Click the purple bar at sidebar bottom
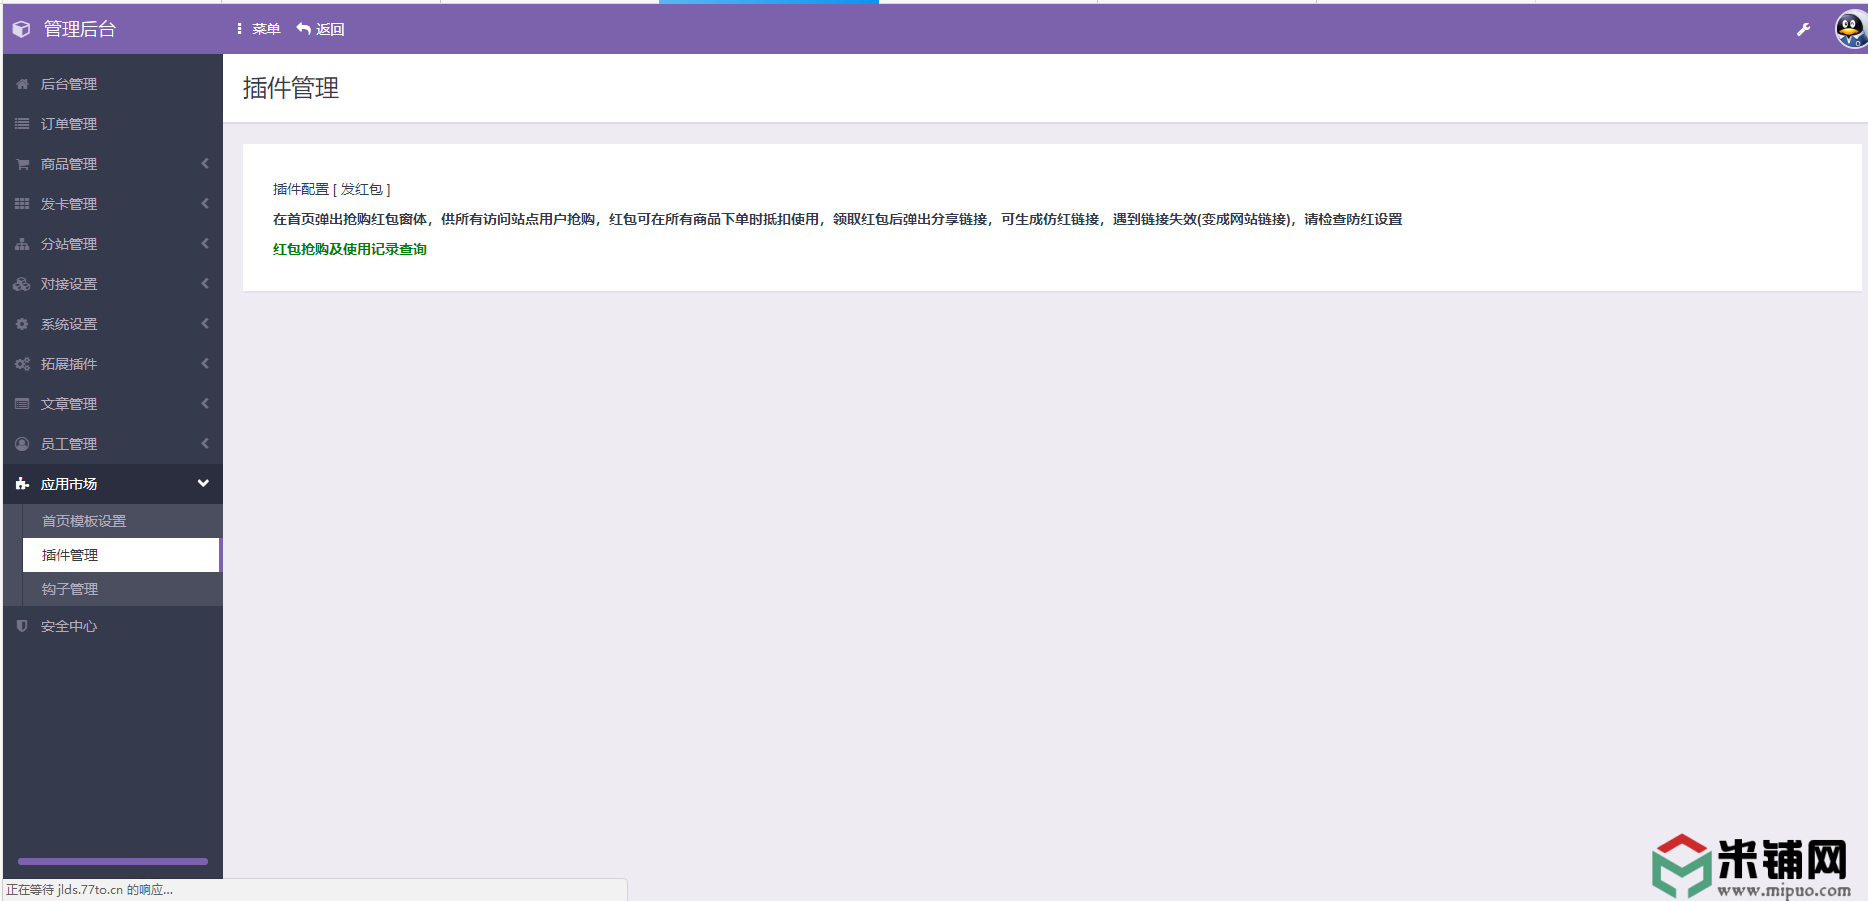Viewport: 1868px width, 901px height. 111,861
